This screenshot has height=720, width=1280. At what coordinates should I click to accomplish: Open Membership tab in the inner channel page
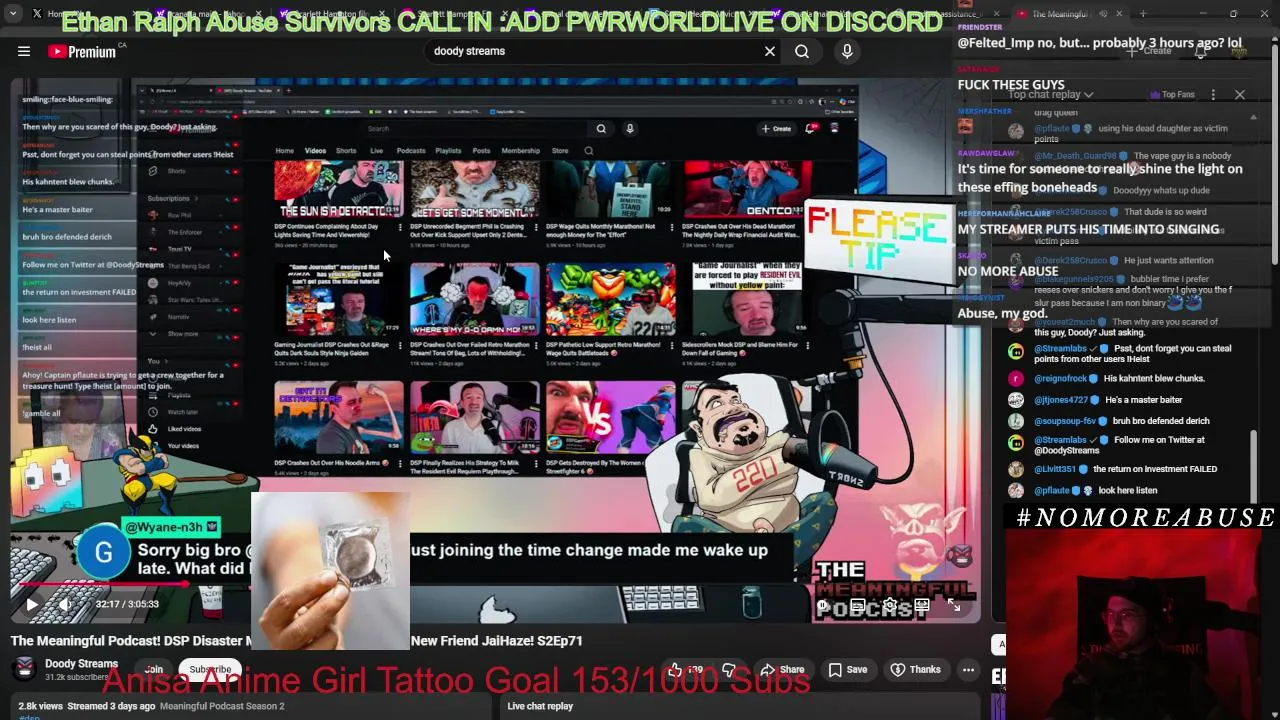(x=520, y=151)
